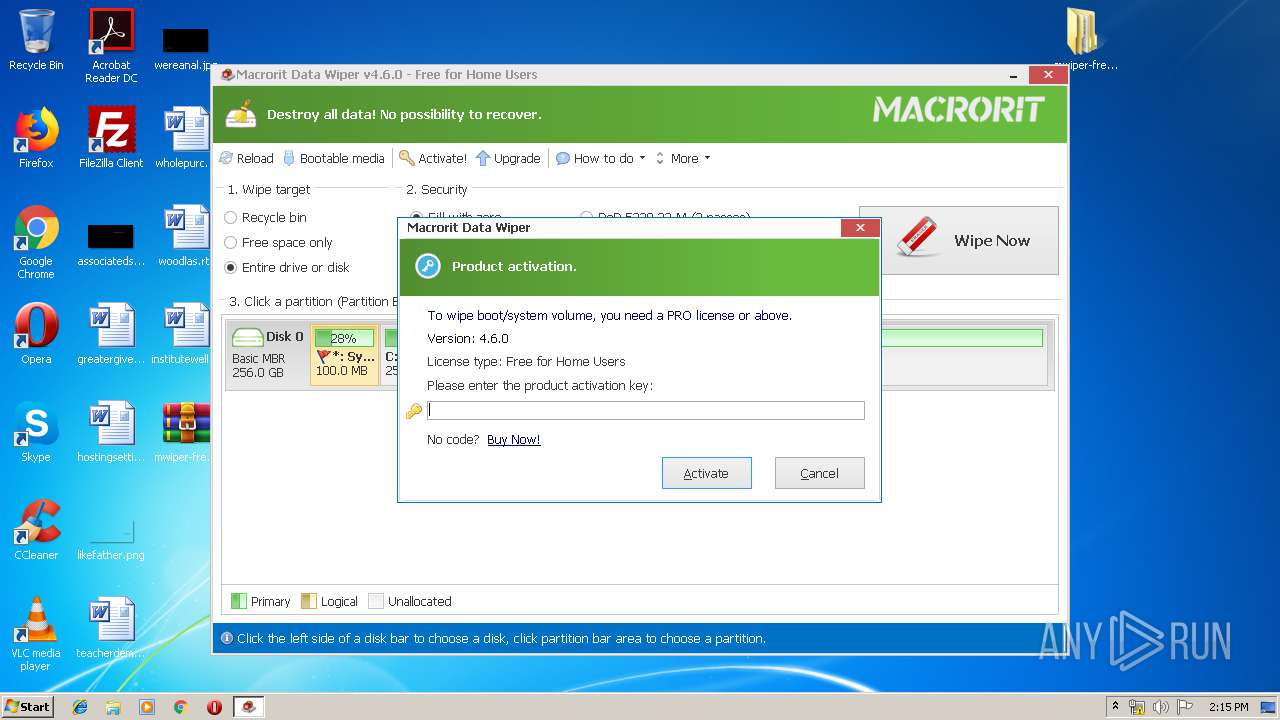Viewport: 1280px width, 720px height.
Task: Click the Activate button in dialog
Action: (706, 473)
